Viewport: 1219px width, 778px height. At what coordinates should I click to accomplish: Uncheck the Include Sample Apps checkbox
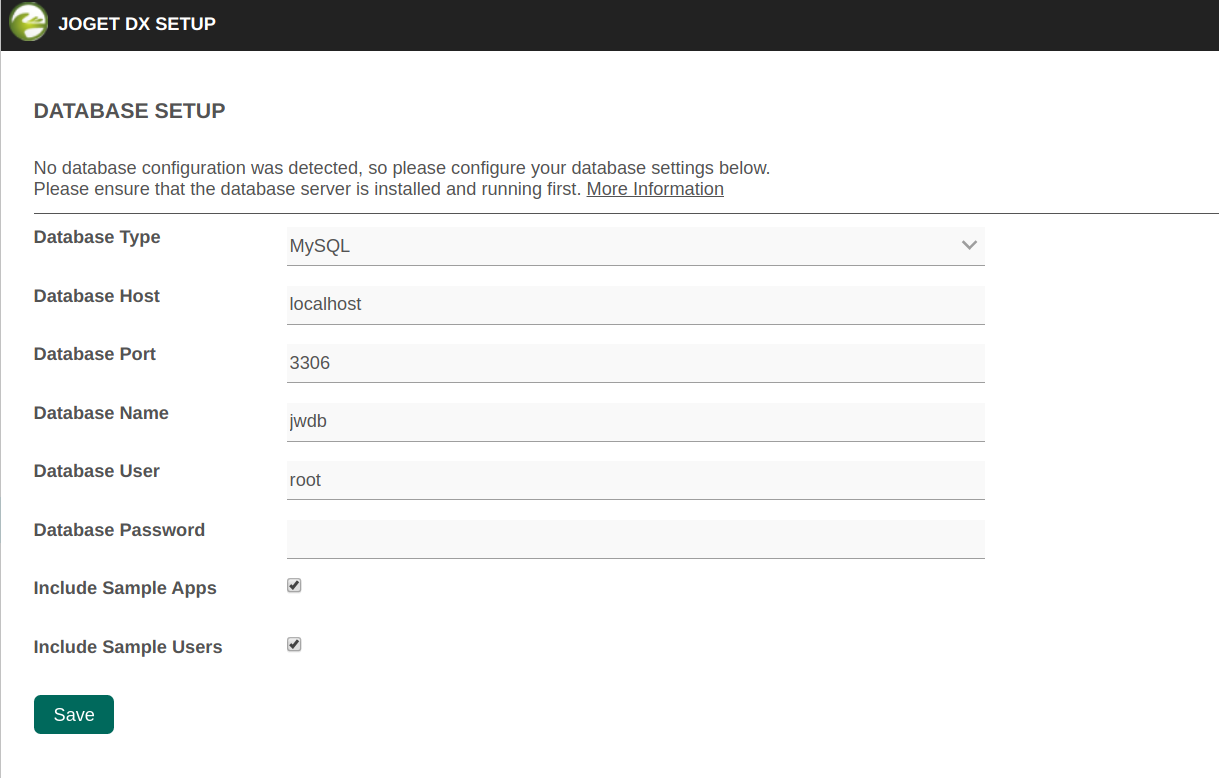294,586
